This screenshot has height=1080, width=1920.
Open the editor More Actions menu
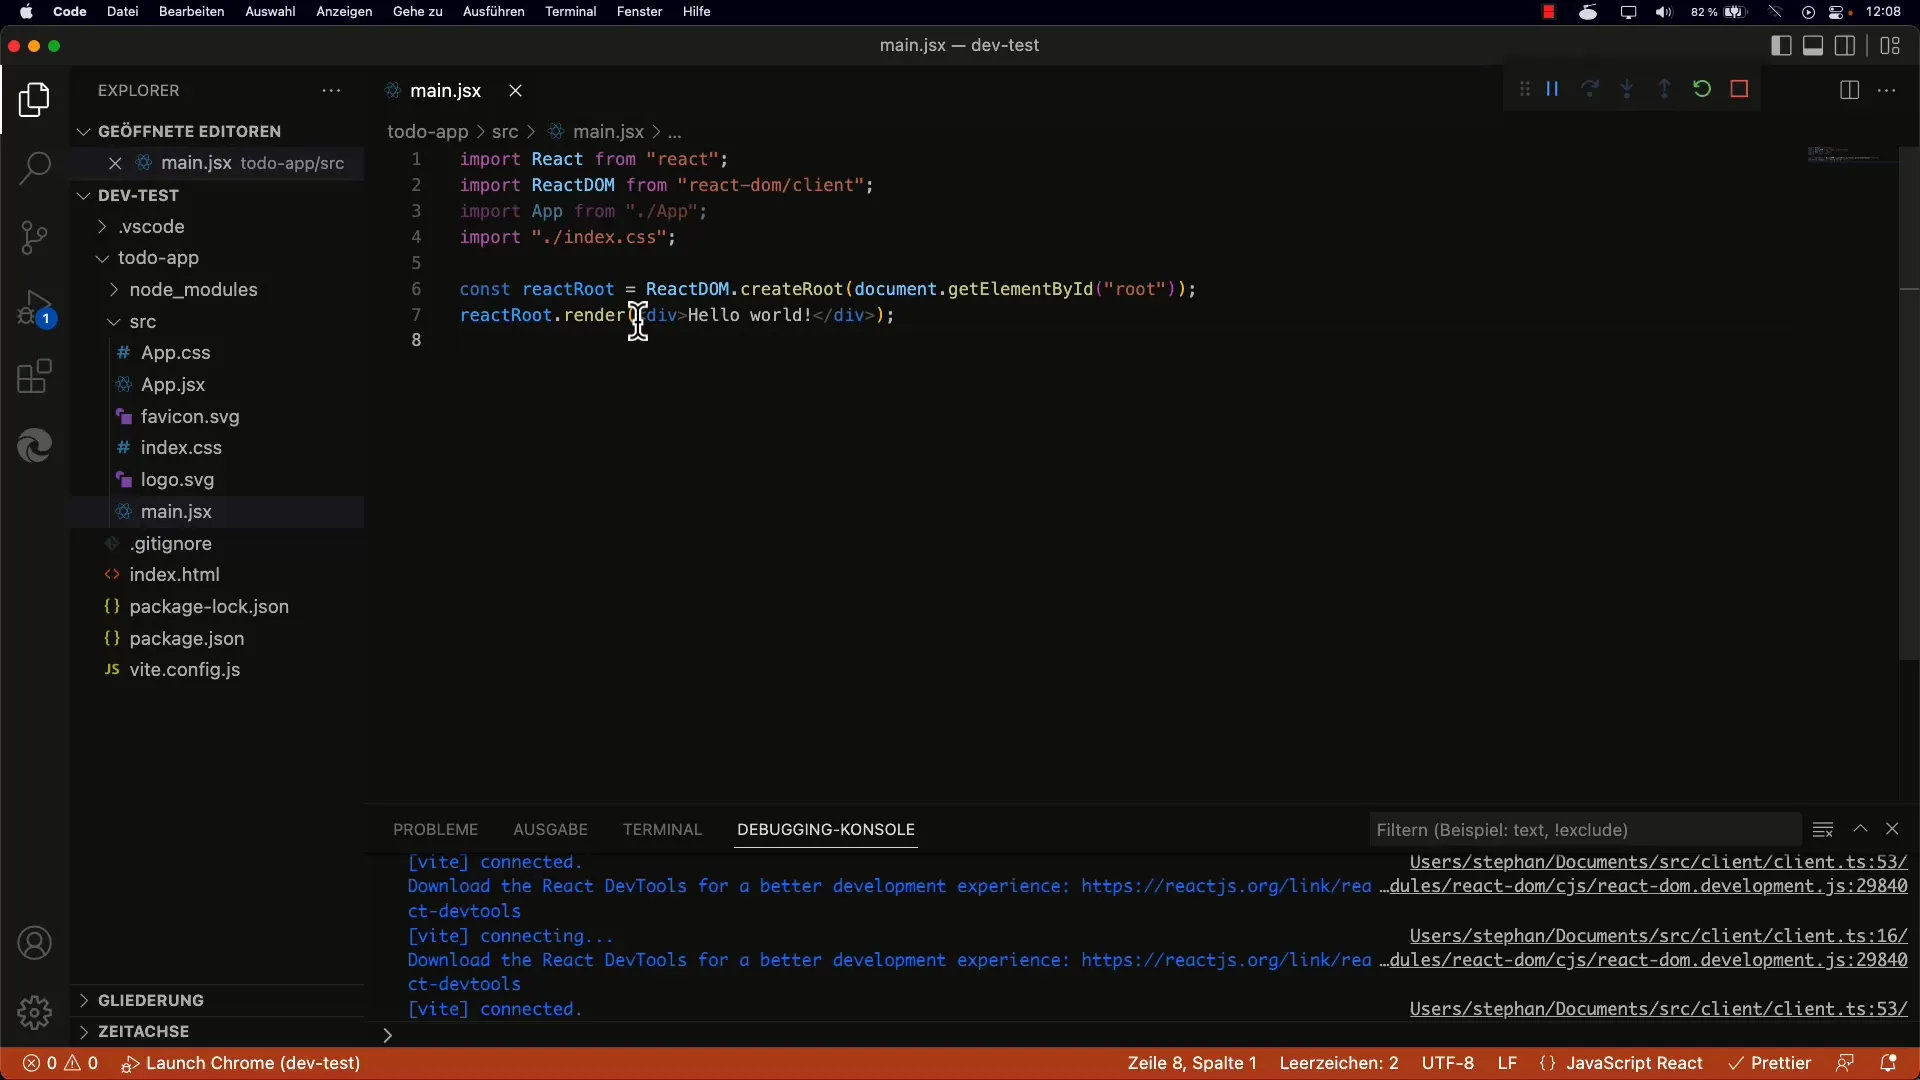coord(1887,90)
